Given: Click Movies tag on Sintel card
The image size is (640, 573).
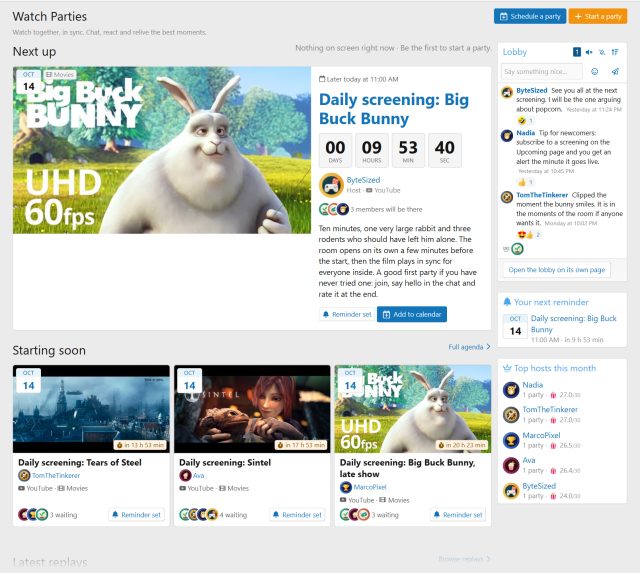Looking at the screenshot, I should click(x=234, y=488).
